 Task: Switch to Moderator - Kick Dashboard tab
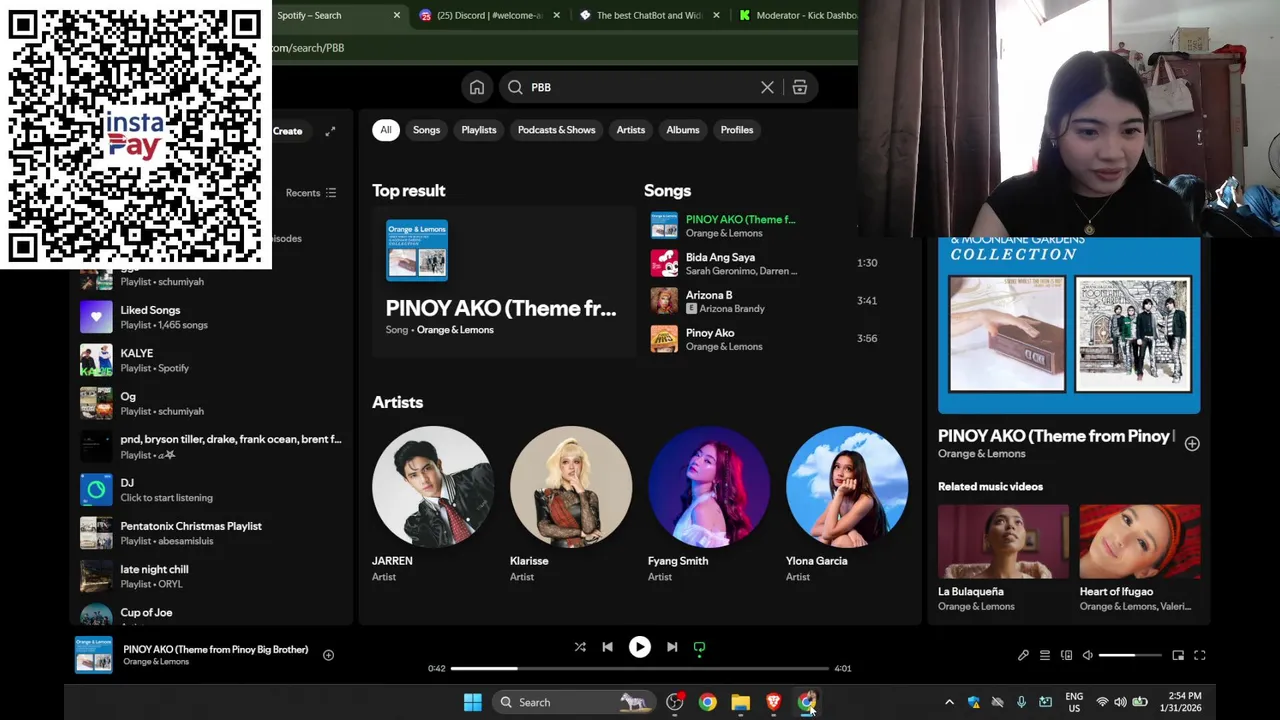tap(797, 15)
